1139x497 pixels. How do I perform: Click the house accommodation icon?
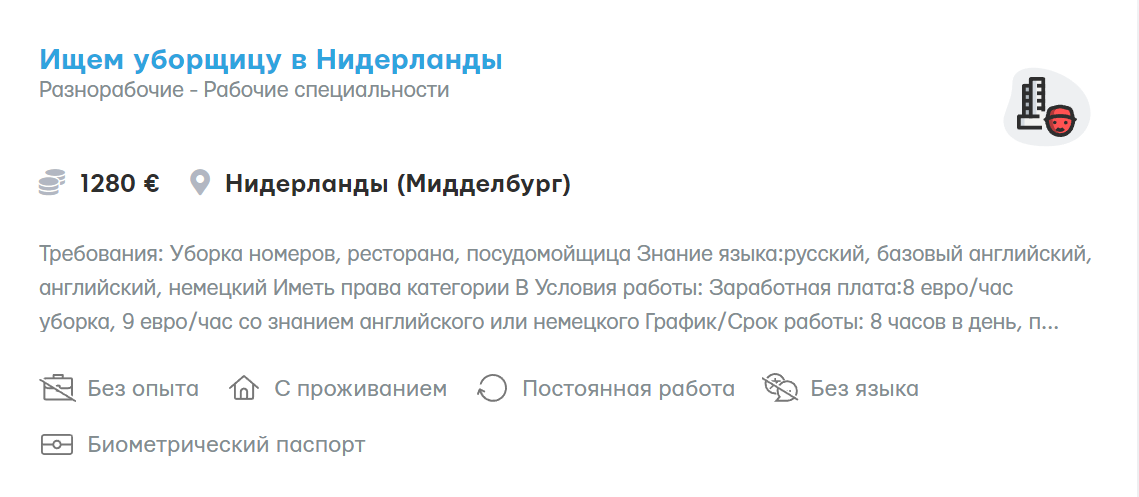(244, 388)
